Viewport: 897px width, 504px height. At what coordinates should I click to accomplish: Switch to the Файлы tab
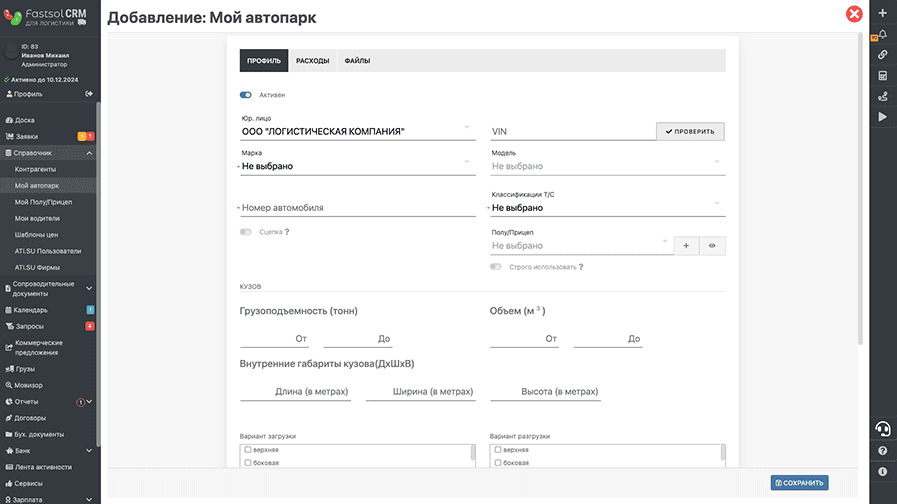tap(357, 61)
